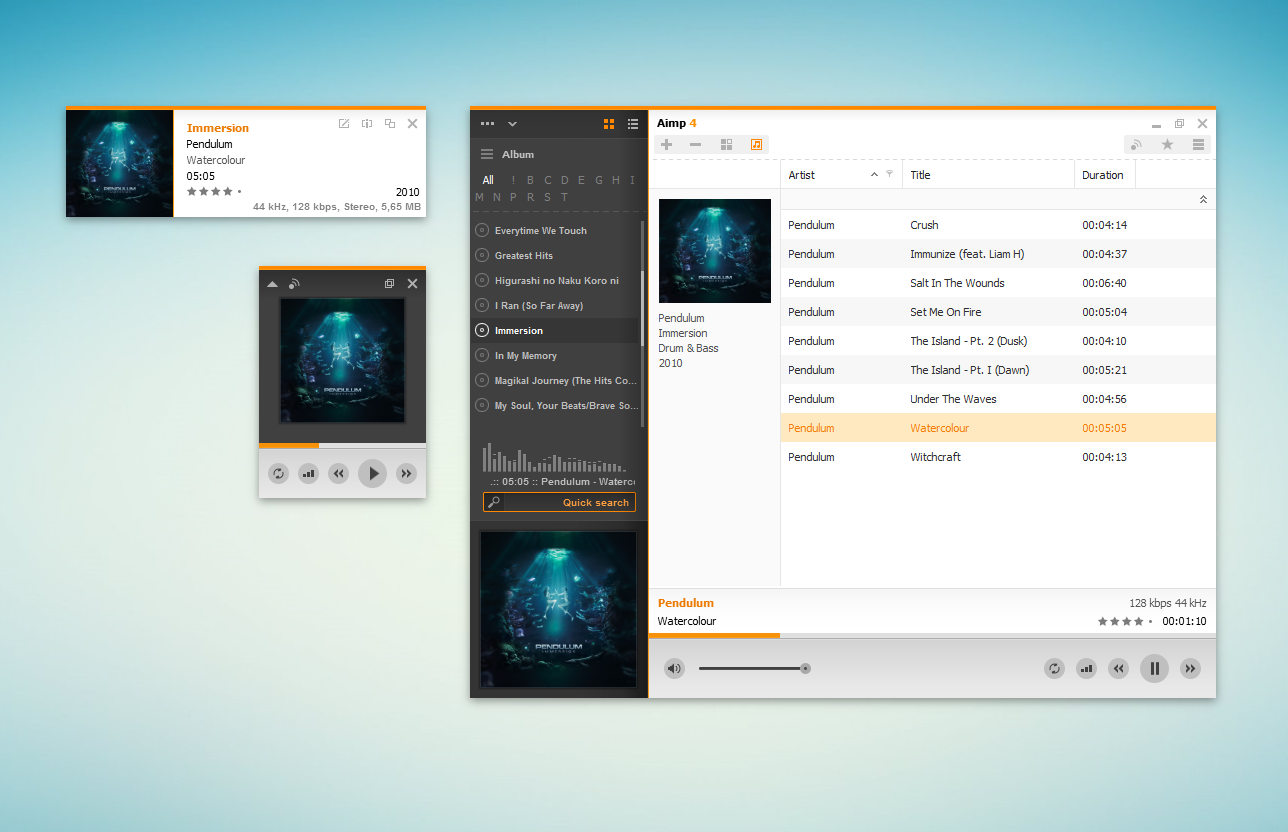Click the main player volume slider
This screenshot has width=1288, height=832.
tap(754, 668)
